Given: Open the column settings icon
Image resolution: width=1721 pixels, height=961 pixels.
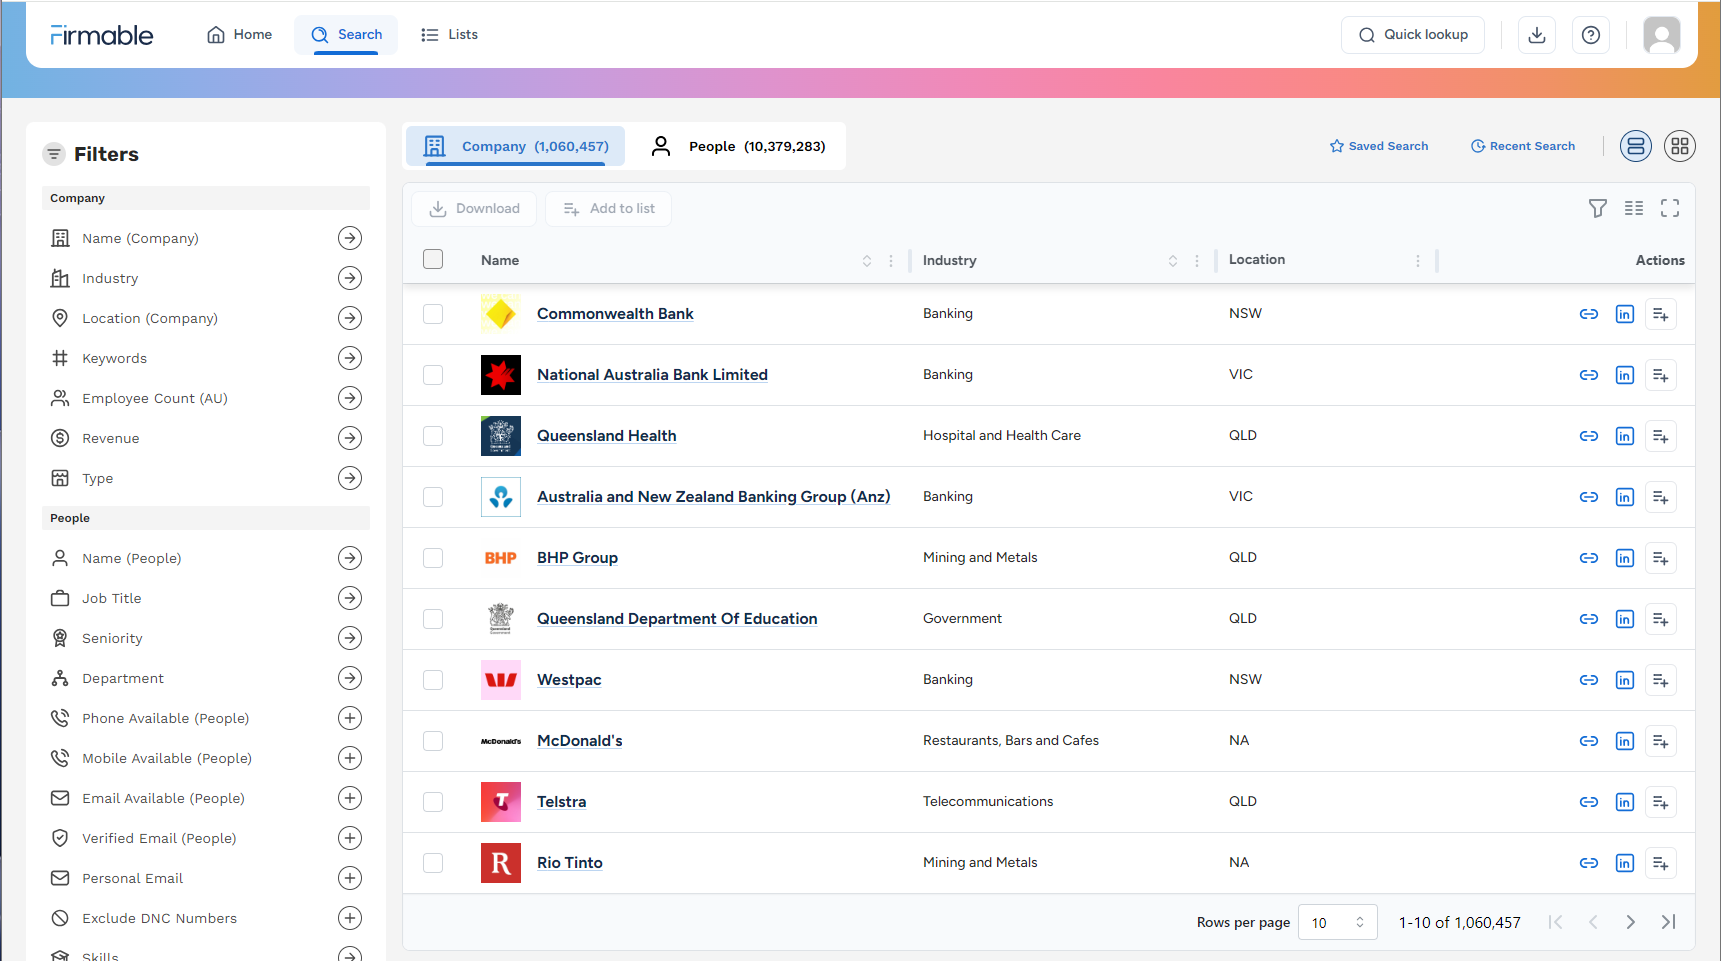Looking at the screenshot, I should click(x=1634, y=208).
